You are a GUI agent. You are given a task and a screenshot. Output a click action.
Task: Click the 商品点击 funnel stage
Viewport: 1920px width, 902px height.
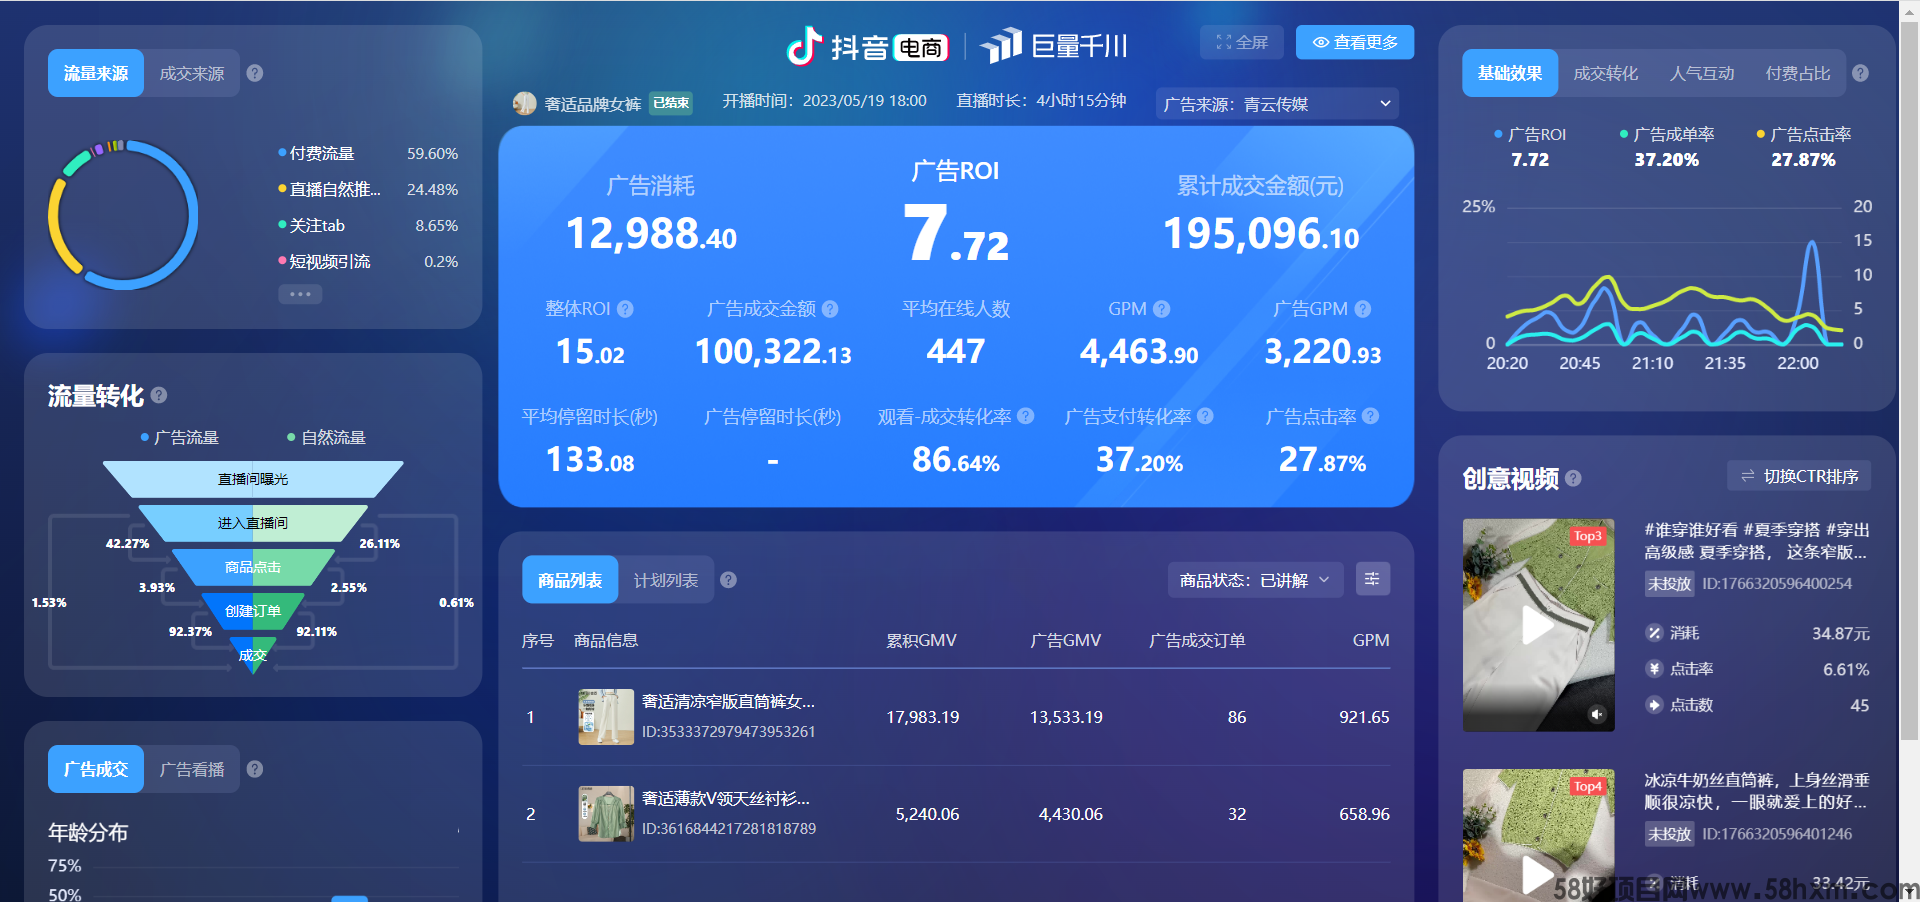(x=253, y=567)
